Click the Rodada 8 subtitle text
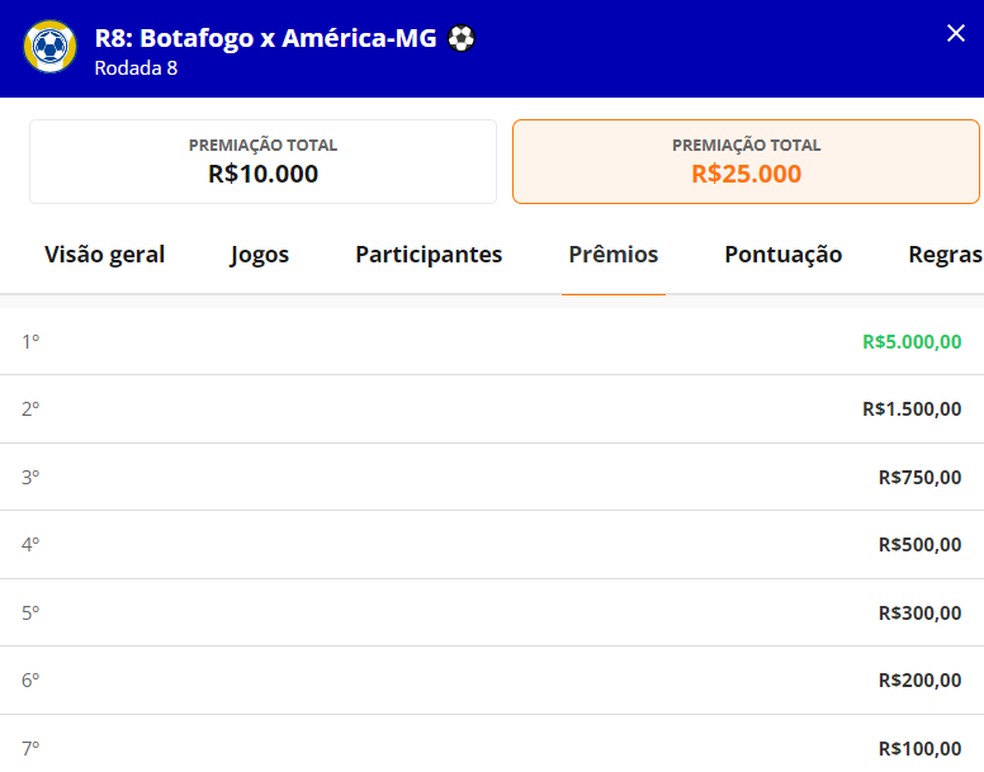The width and height of the screenshot is (984, 772). pos(135,70)
